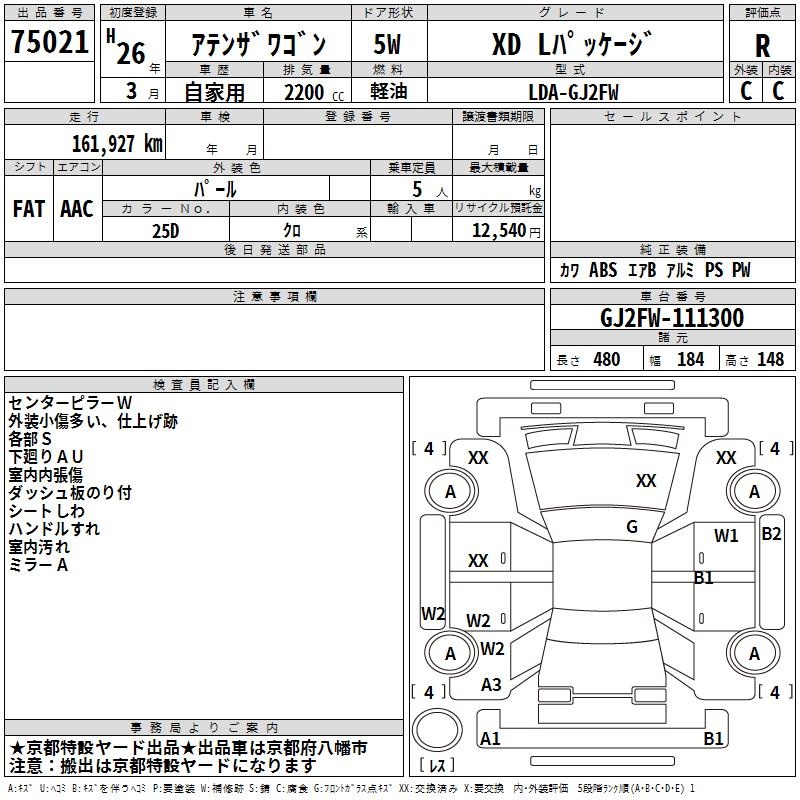800x800 pixels.
Task: Click the G marker on the windshield
Action: (x=632, y=526)
